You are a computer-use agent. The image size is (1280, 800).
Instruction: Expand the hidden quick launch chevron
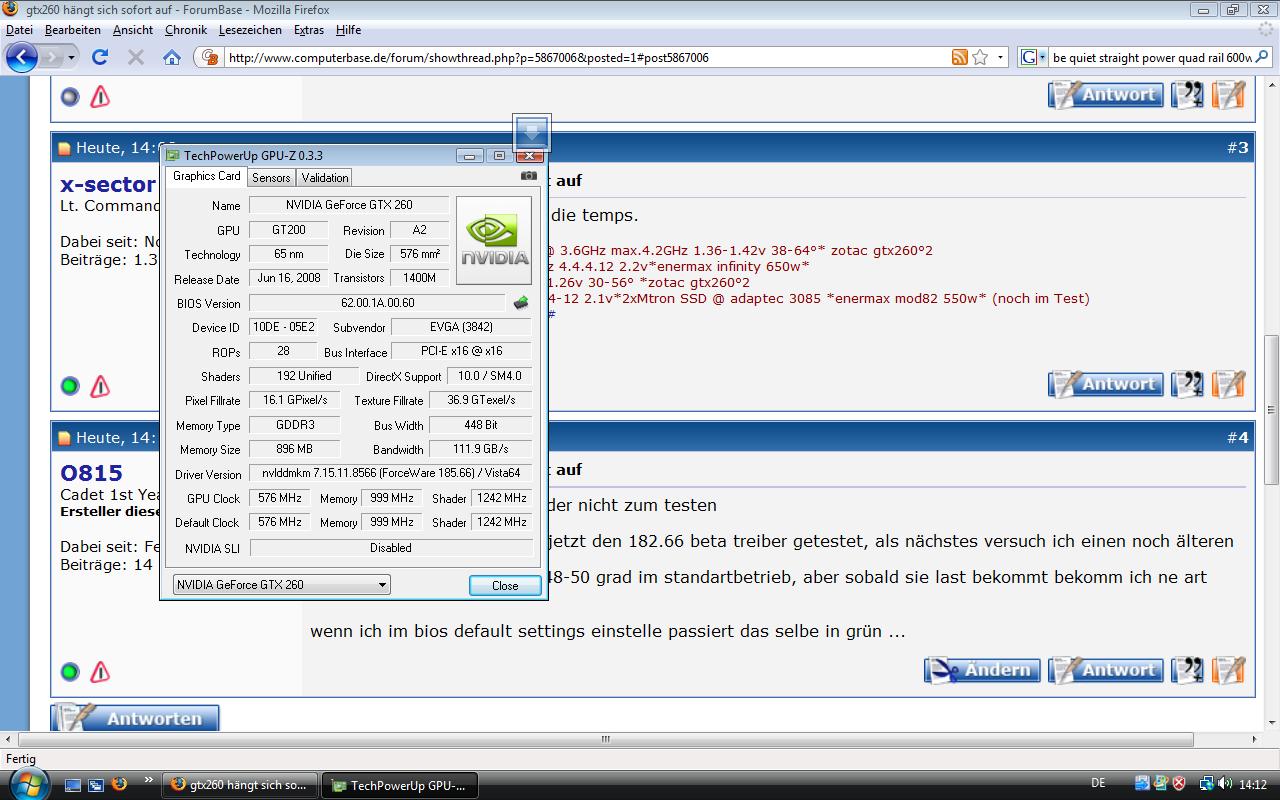(x=149, y=779)
